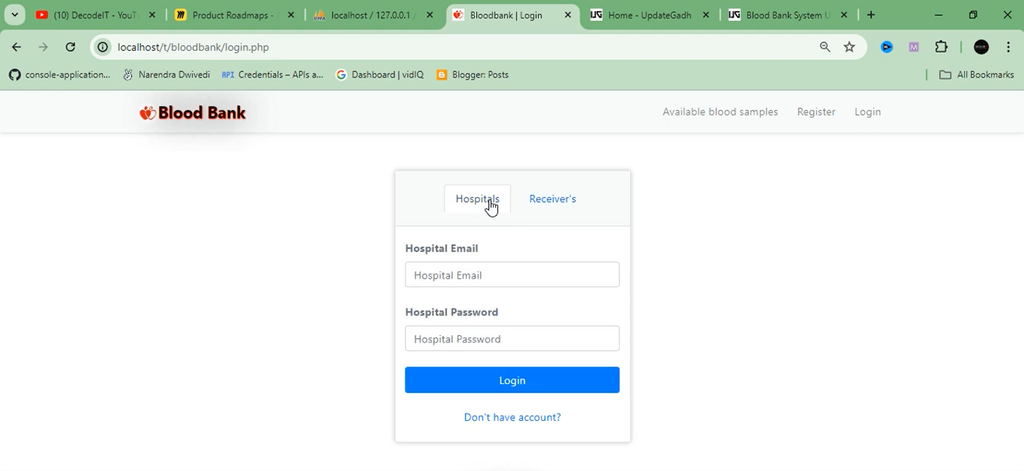Open a new browser tab
The height and width of the screenshot is (471, 1024).
click(x=871, y=15)
